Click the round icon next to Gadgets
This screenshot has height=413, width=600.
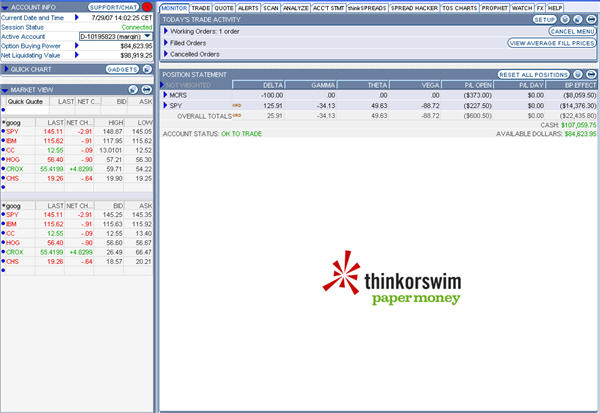pyautogui.click(x=146, y=69)
